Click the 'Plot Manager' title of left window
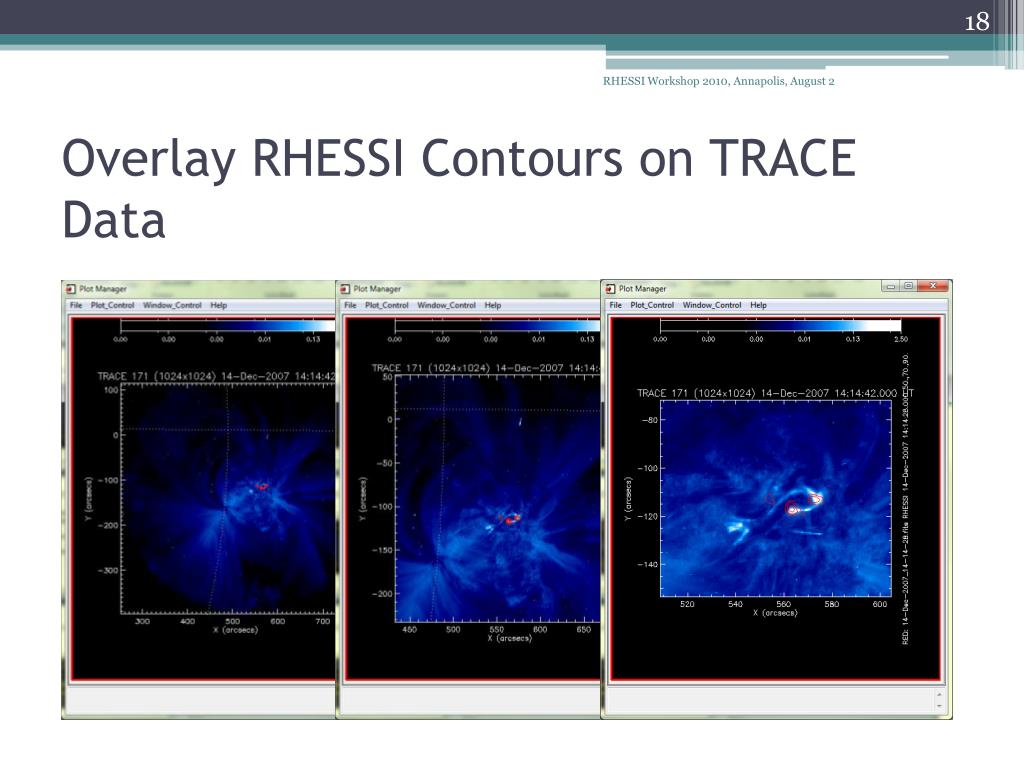 103,289
